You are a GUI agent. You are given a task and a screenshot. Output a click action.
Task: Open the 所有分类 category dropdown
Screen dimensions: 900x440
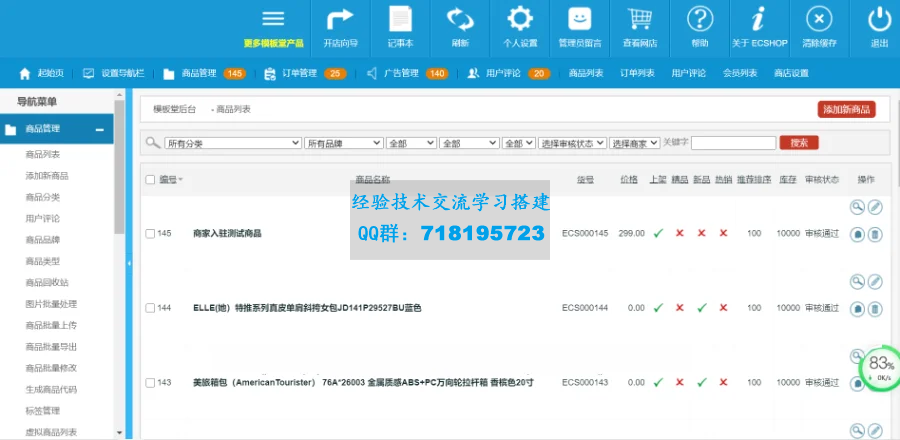pyautogui.click(x=233, y=144)
